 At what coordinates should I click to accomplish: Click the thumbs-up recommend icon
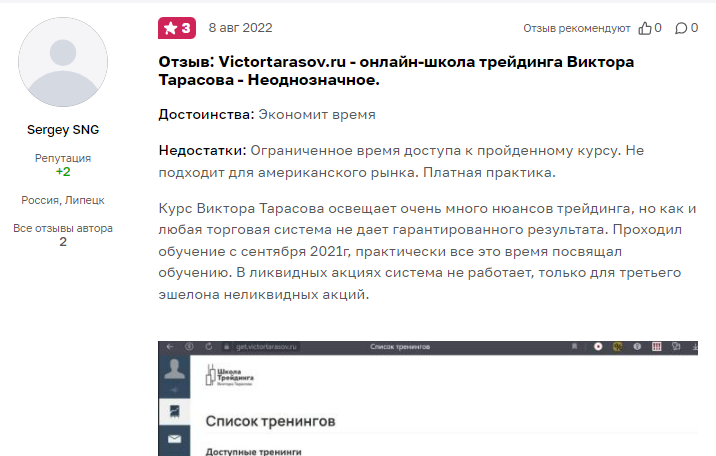click(x=645, y=28)
